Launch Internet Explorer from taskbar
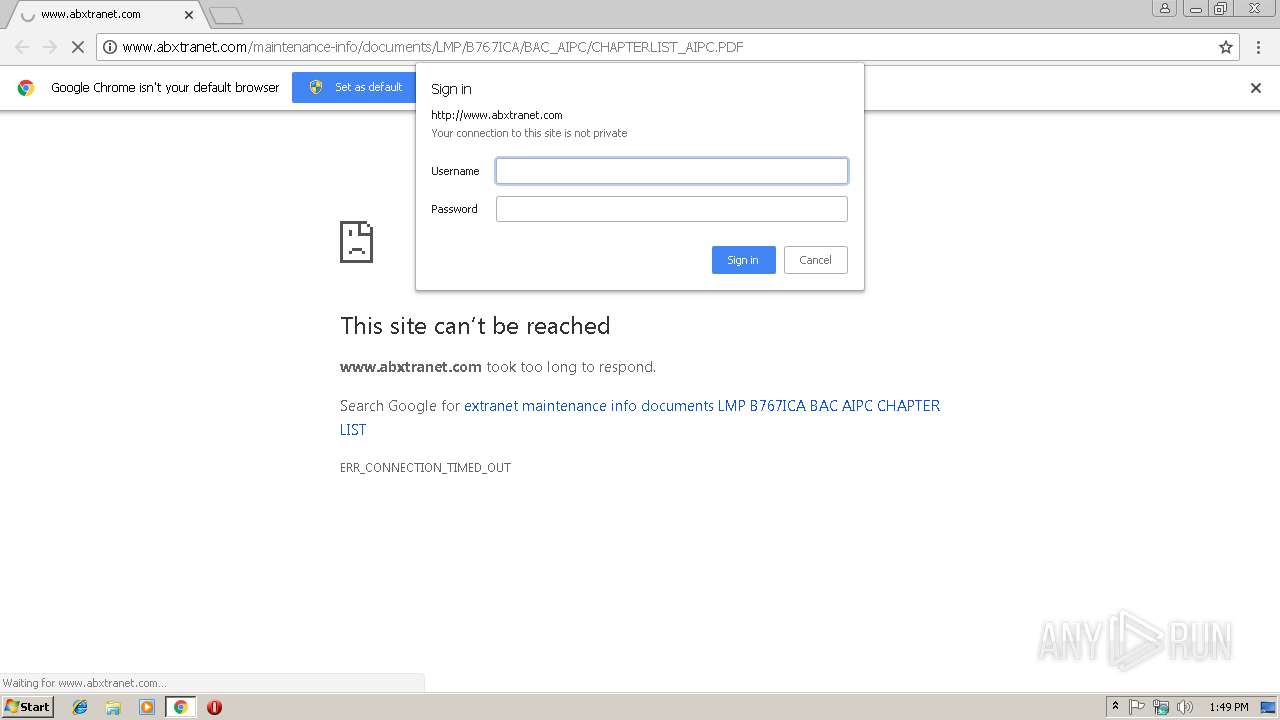The image size is (1280, 720). [80, 707]
